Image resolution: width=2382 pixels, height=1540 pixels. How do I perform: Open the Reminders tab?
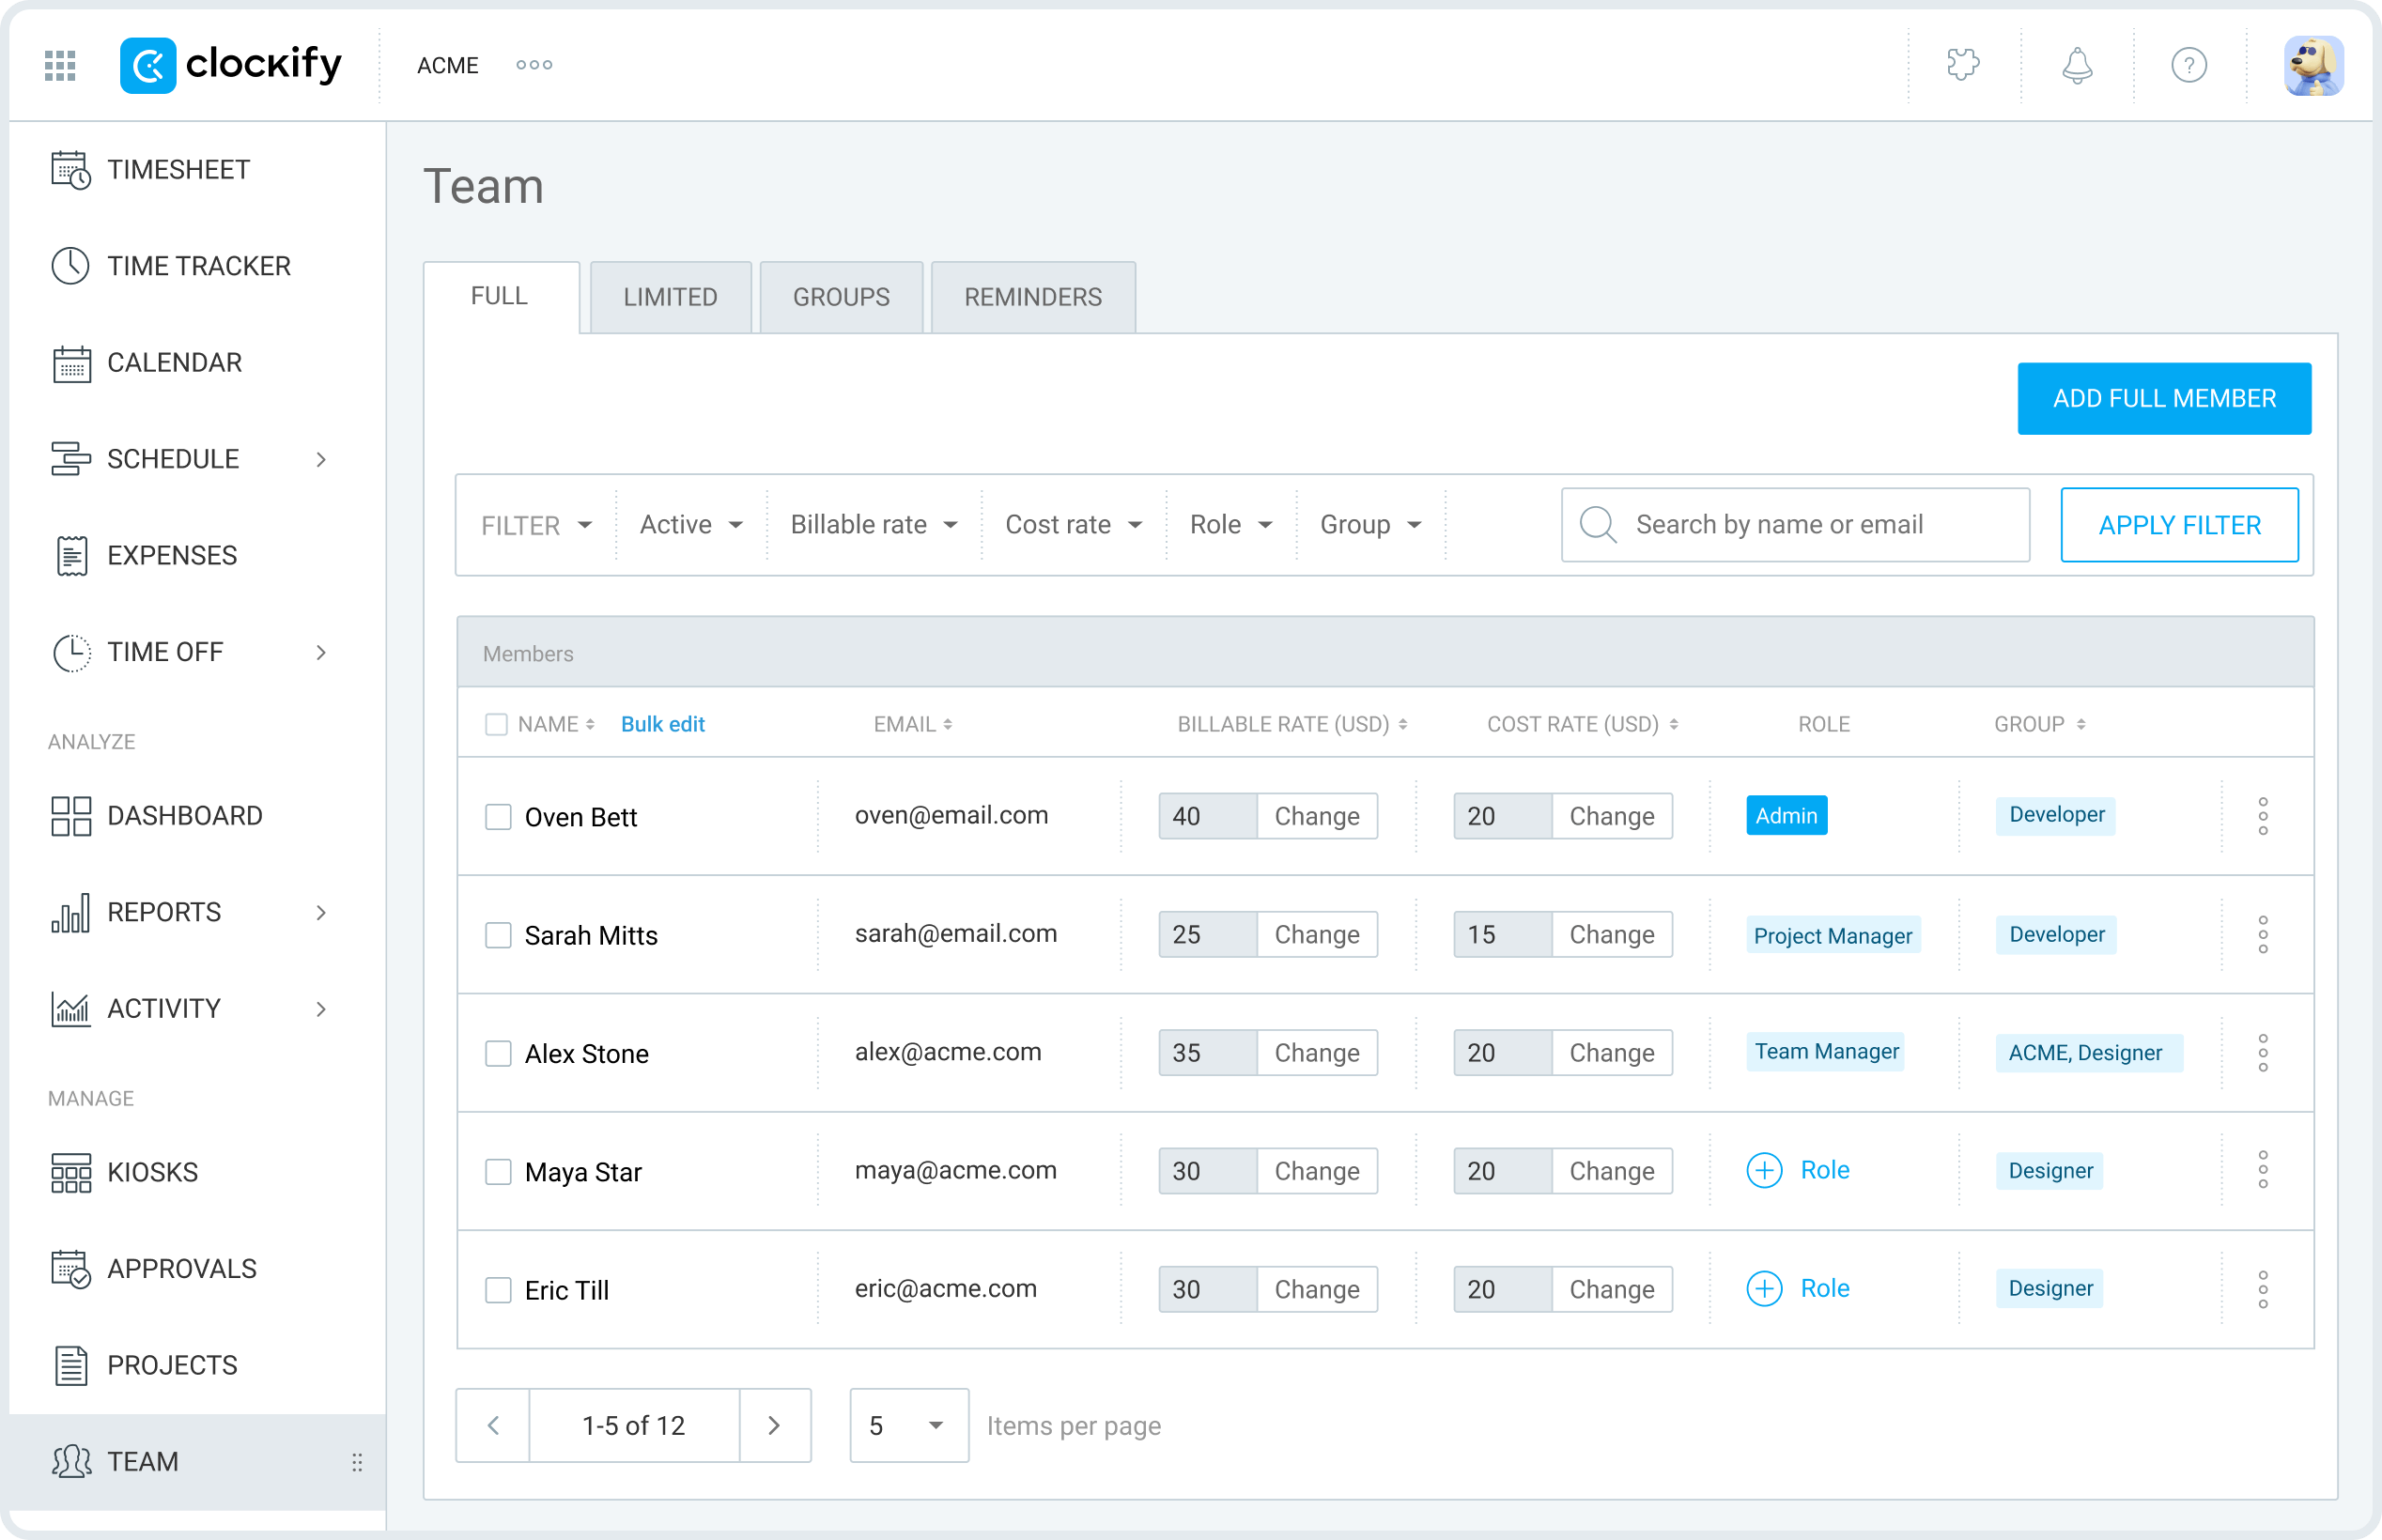pyautogui.click(x=1032, y=296)
